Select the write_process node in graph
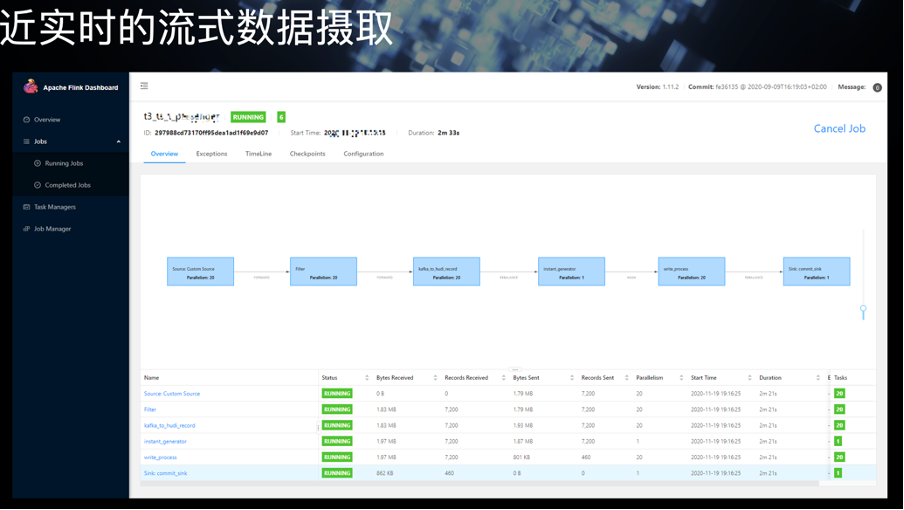 click(x=691, y=271)
